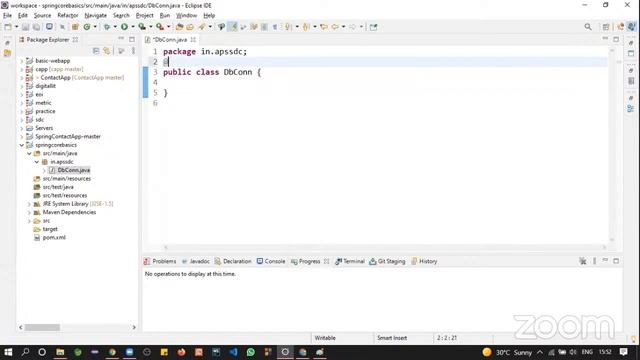Click Remove All Finished Operations icon

582,261
